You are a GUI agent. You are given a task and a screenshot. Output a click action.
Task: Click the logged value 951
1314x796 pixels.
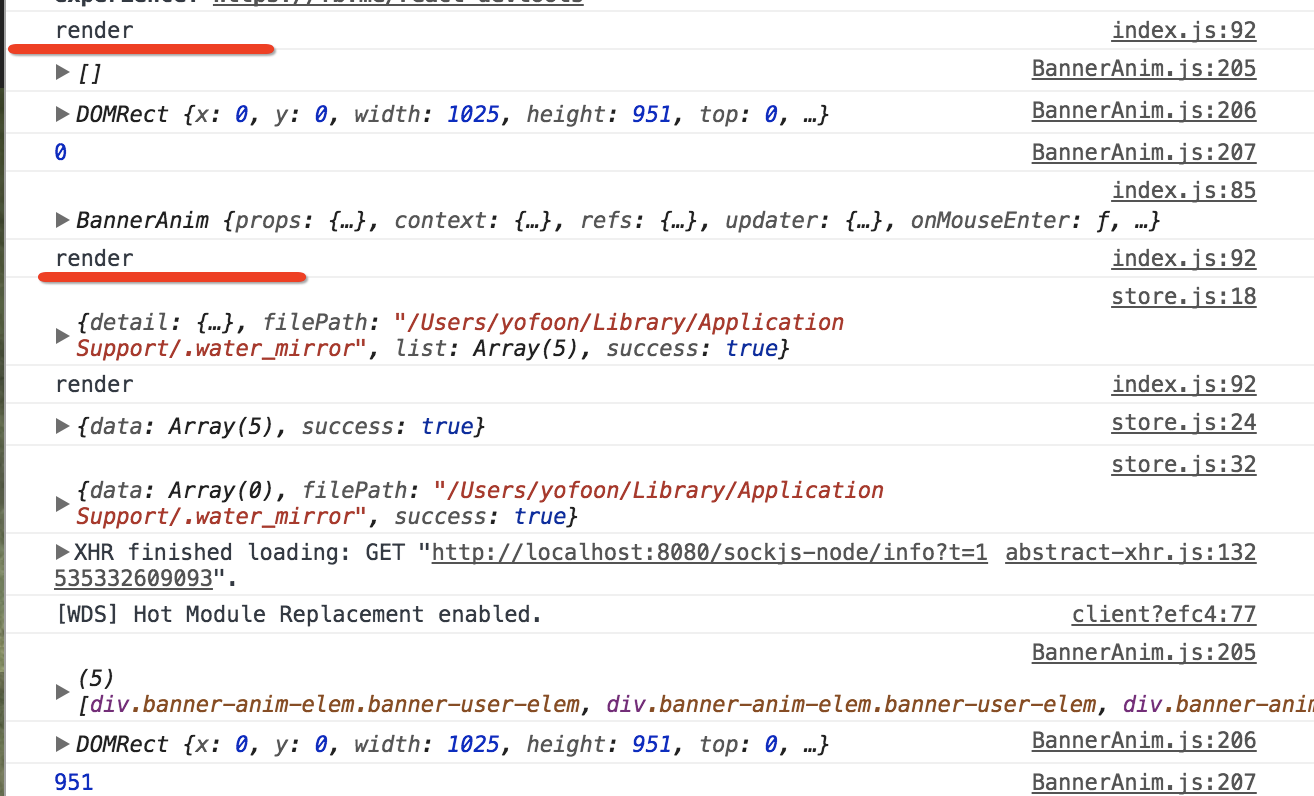(x=74, y=782)
